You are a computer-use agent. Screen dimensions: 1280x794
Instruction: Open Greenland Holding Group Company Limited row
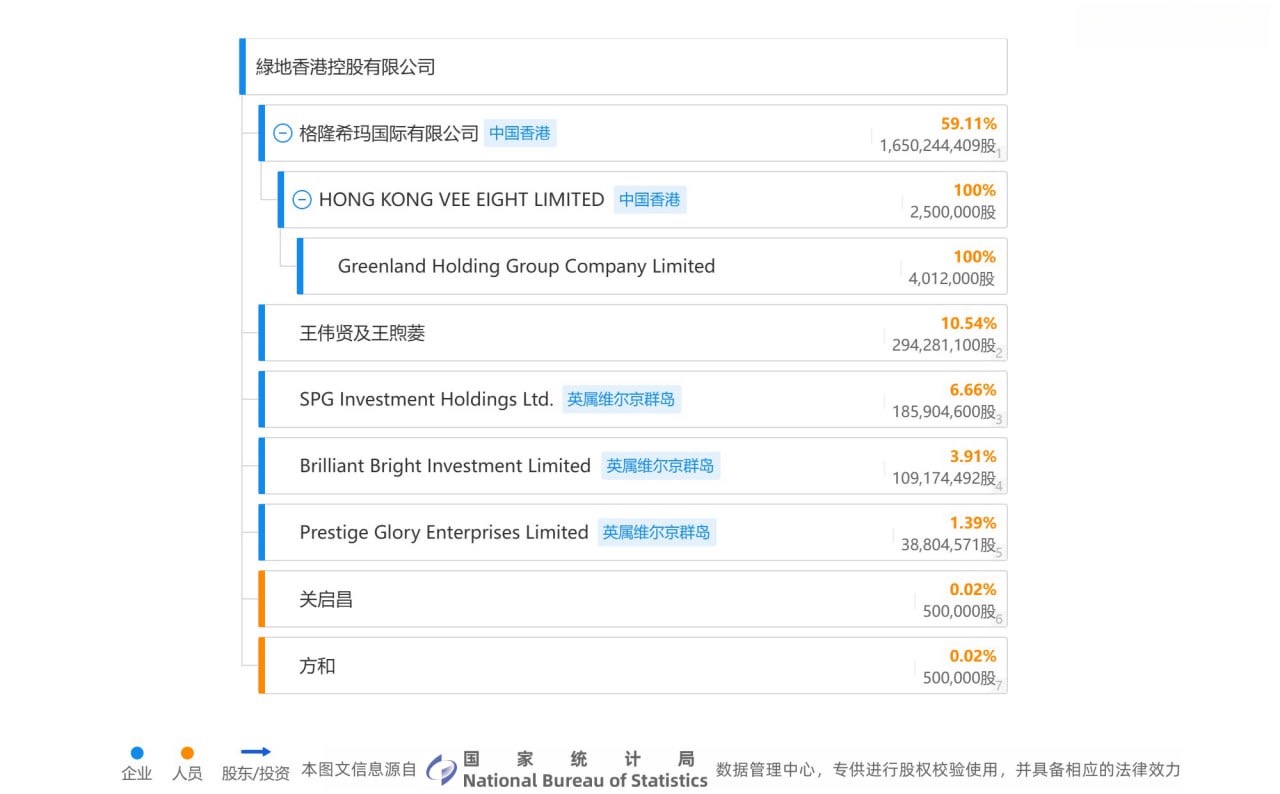652,266
